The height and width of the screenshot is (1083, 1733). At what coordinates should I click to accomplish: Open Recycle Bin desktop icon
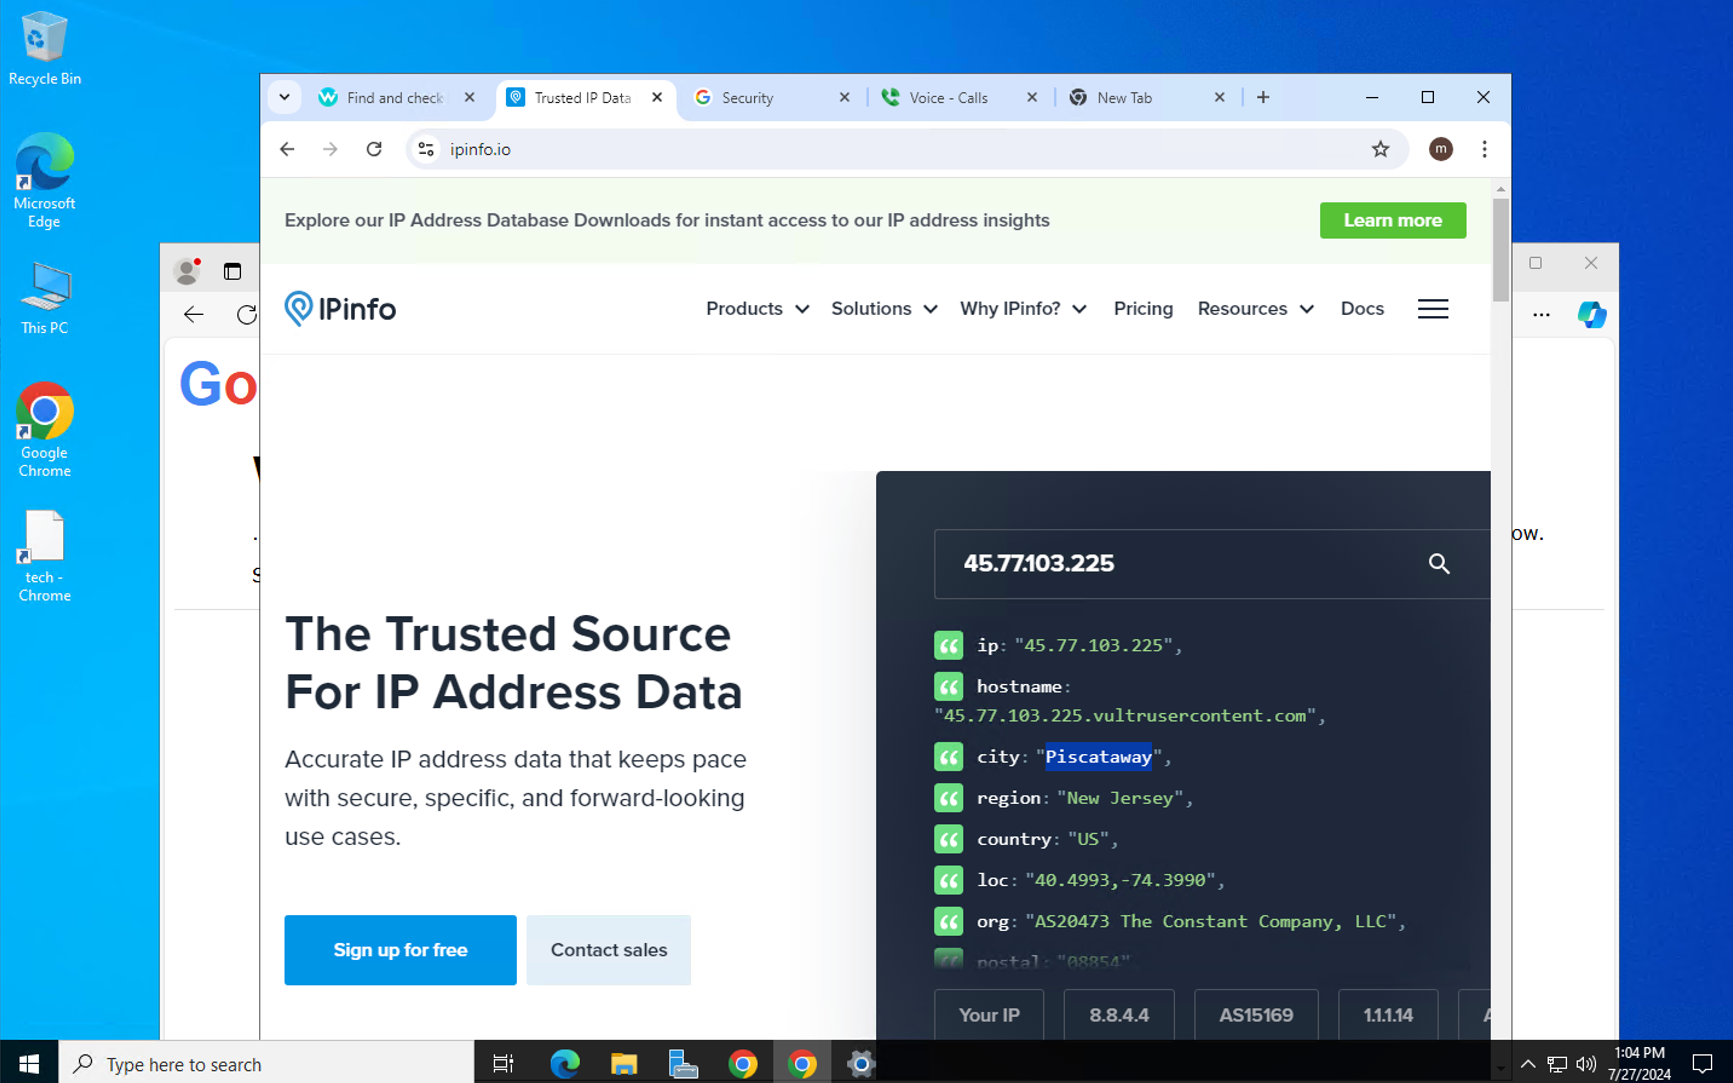point(44,48)
